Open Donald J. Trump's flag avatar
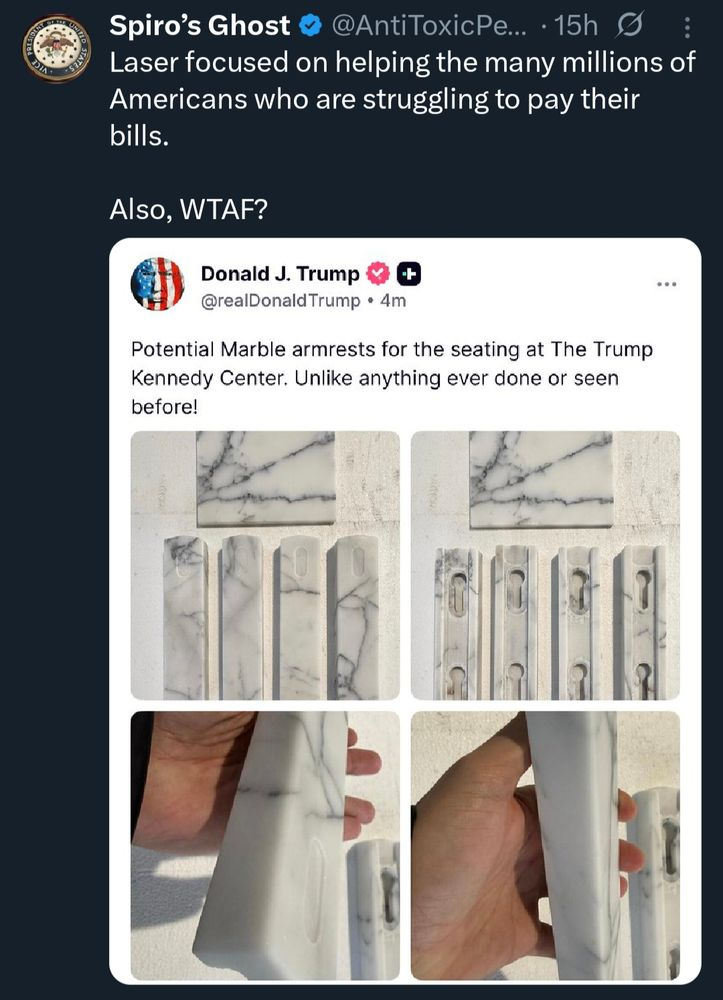 tap(158, 284)
